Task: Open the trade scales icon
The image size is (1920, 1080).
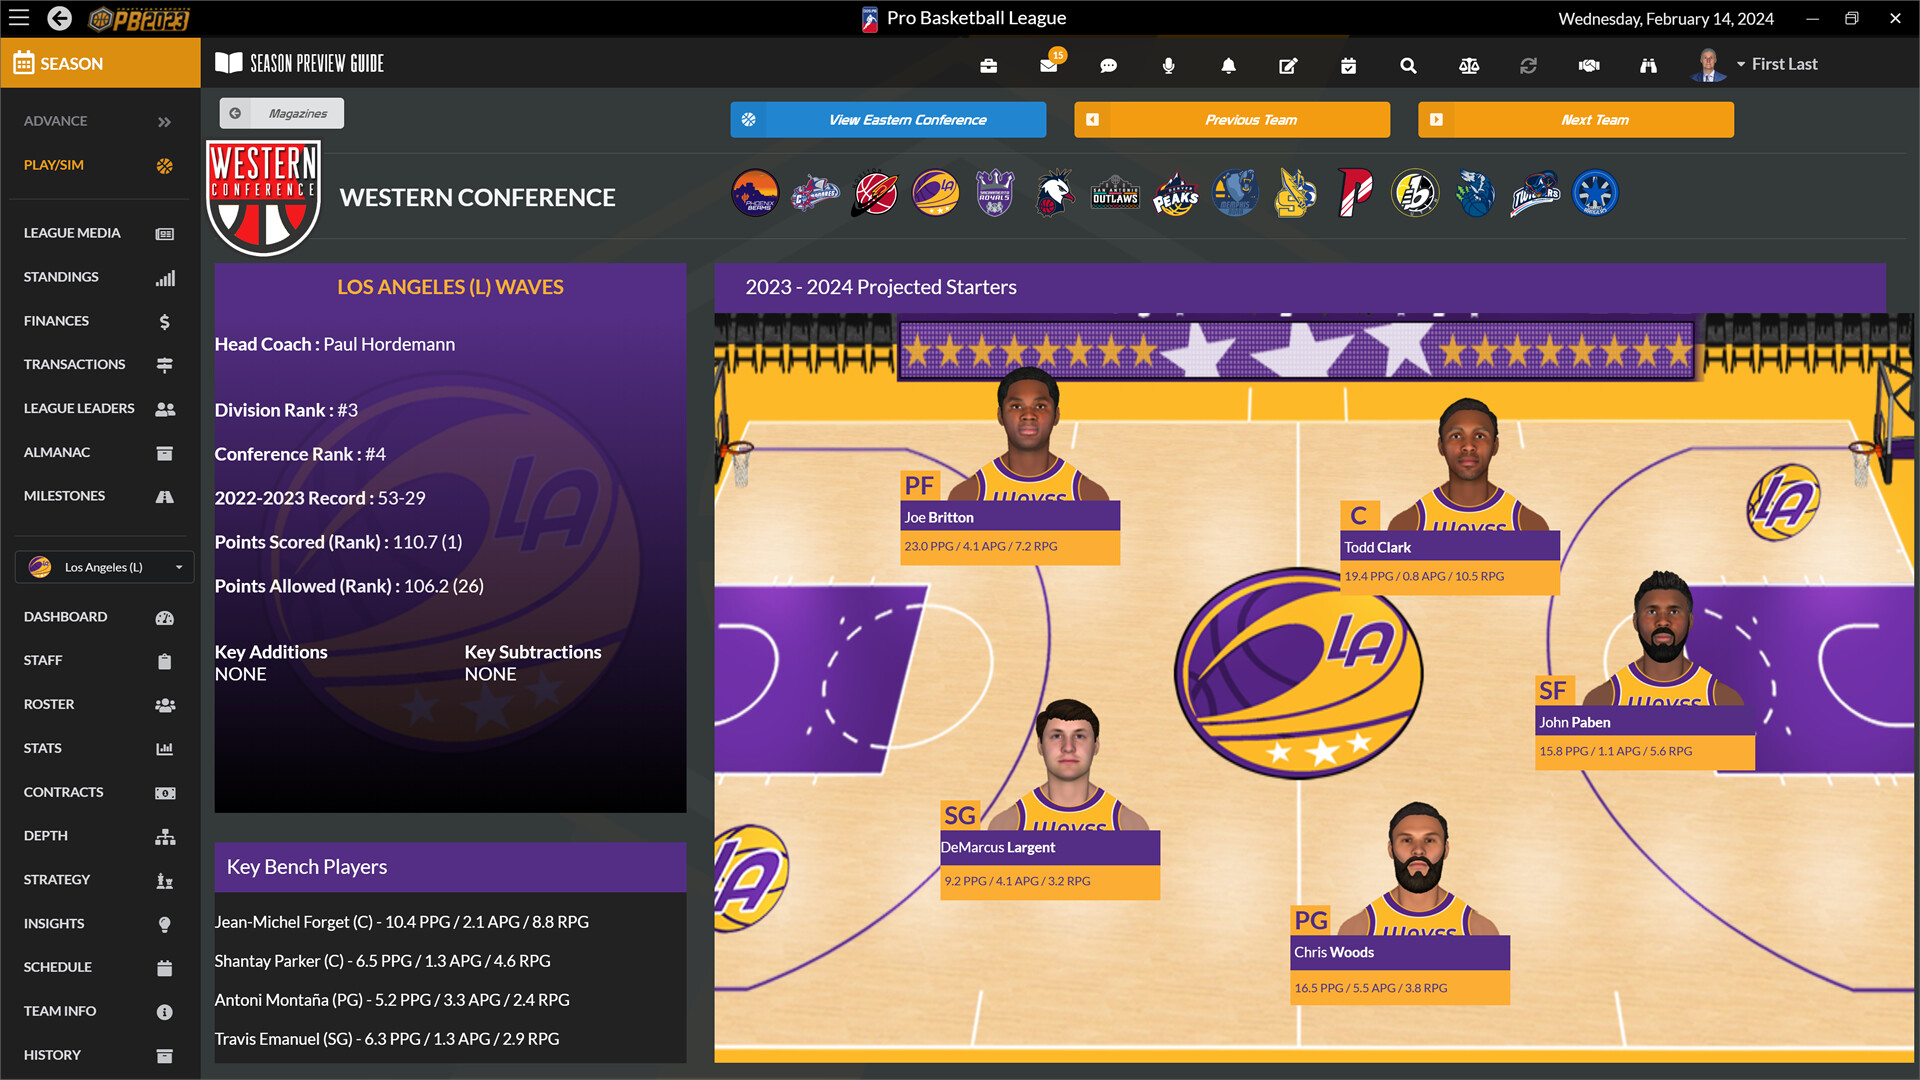Action: coord(1468,64)
